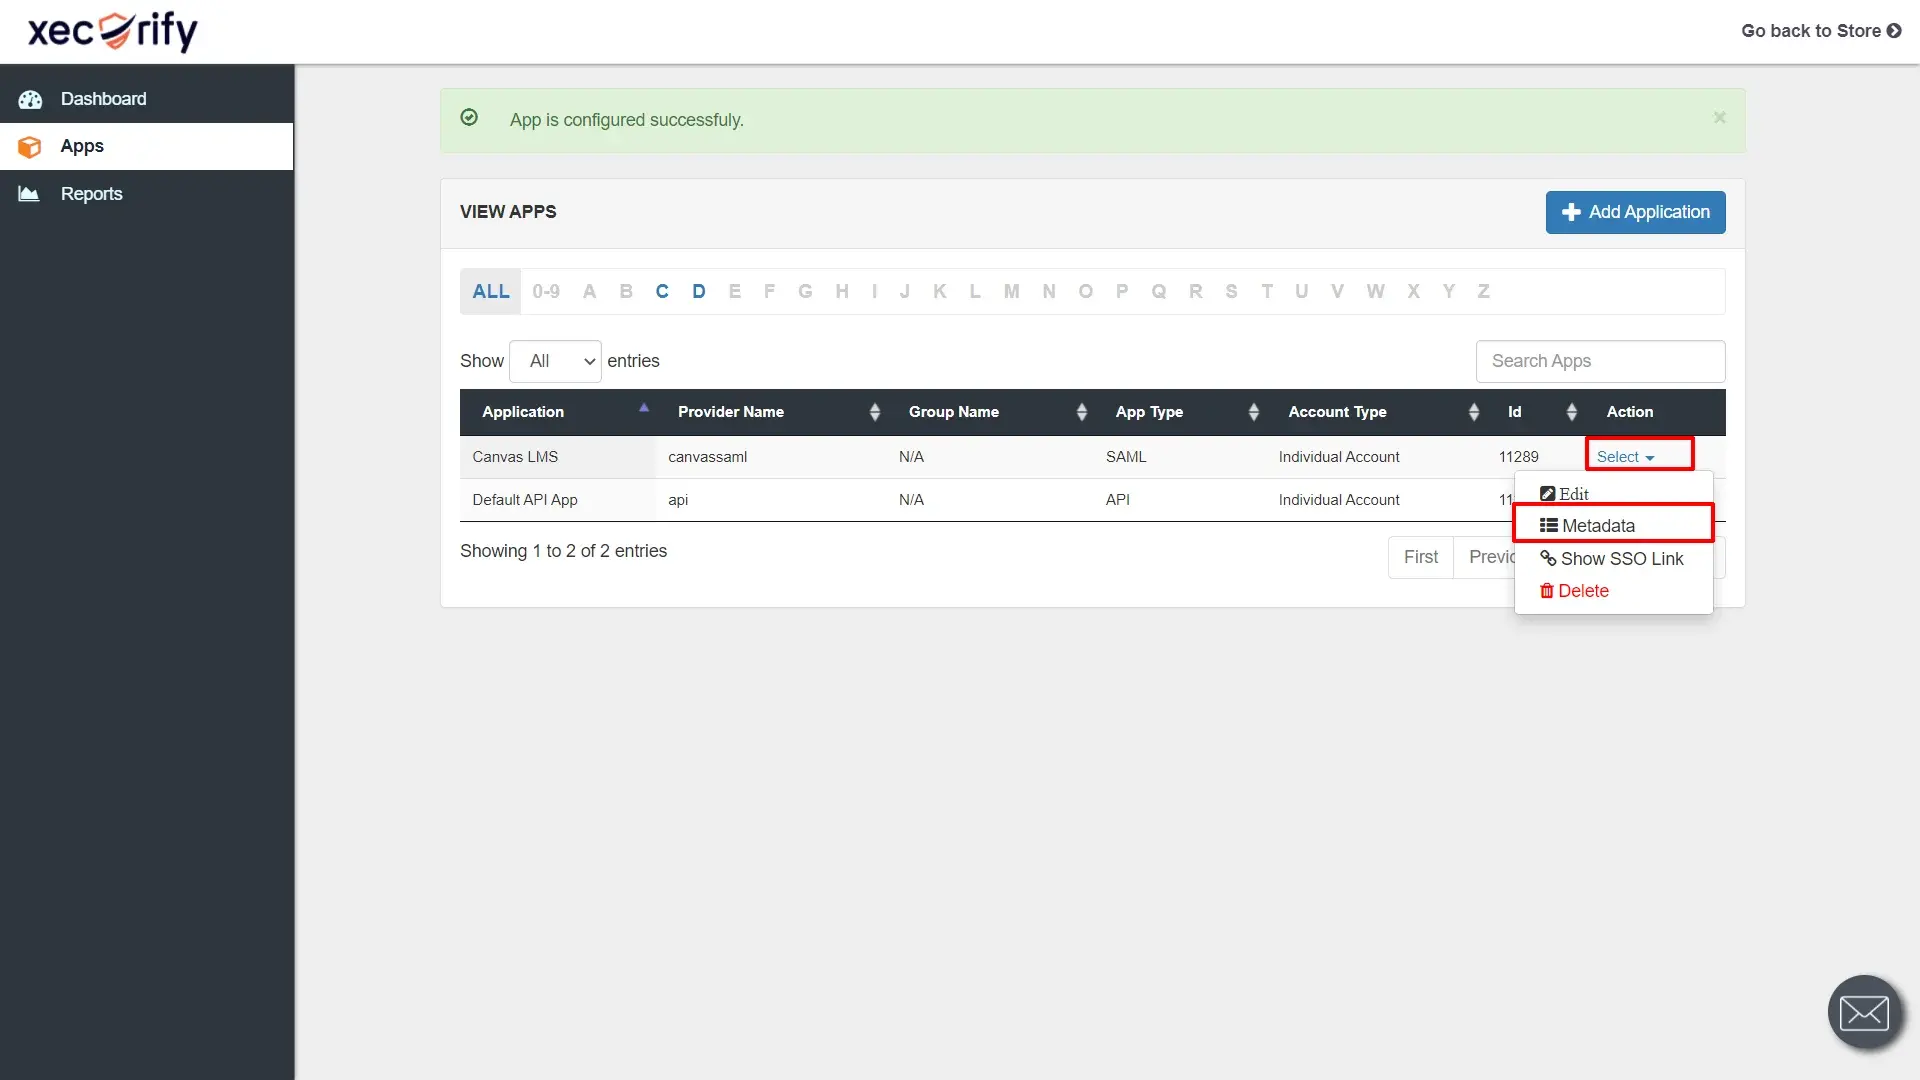Click the Reports chart icon in sidebar

click(x=29, y=194)
